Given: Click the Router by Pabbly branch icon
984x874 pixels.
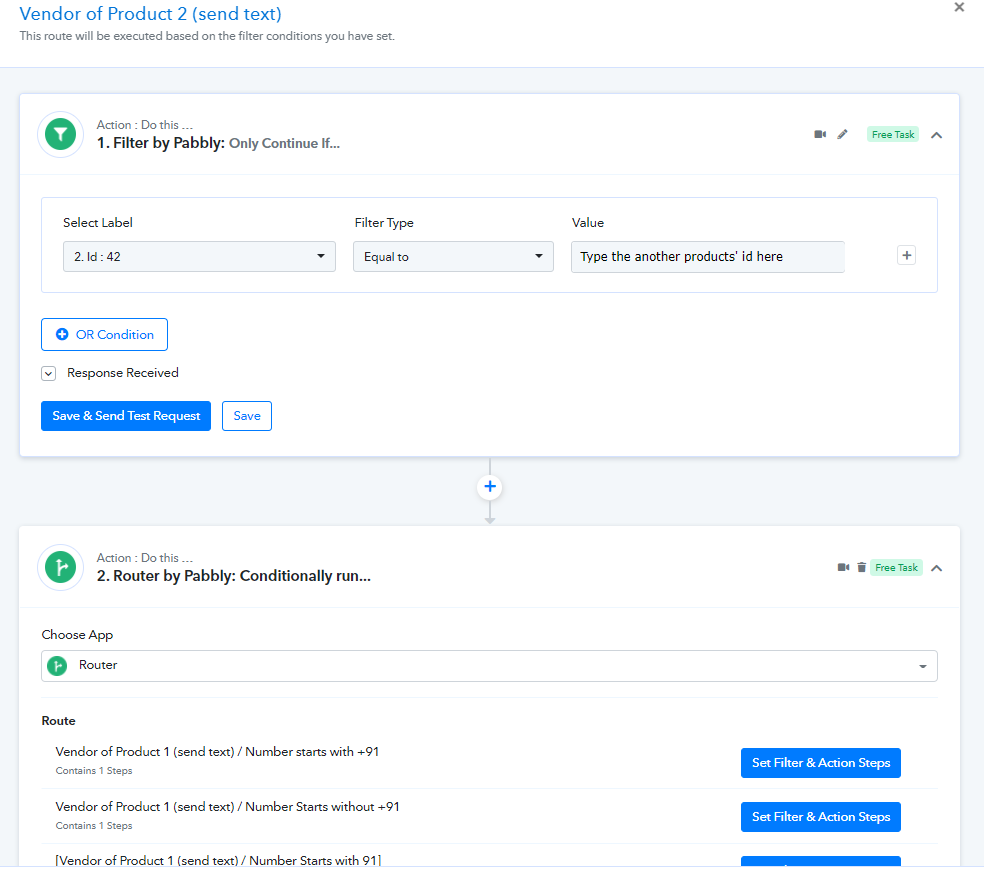Looking at the screenshot, I should tap(61, 567).
